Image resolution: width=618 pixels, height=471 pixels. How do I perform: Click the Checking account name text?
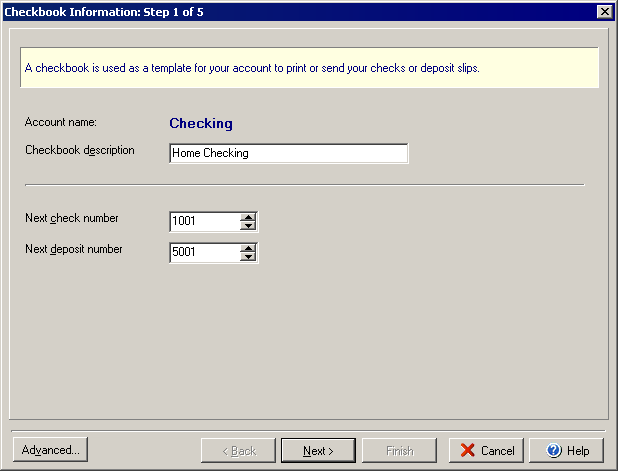[201, 123]
